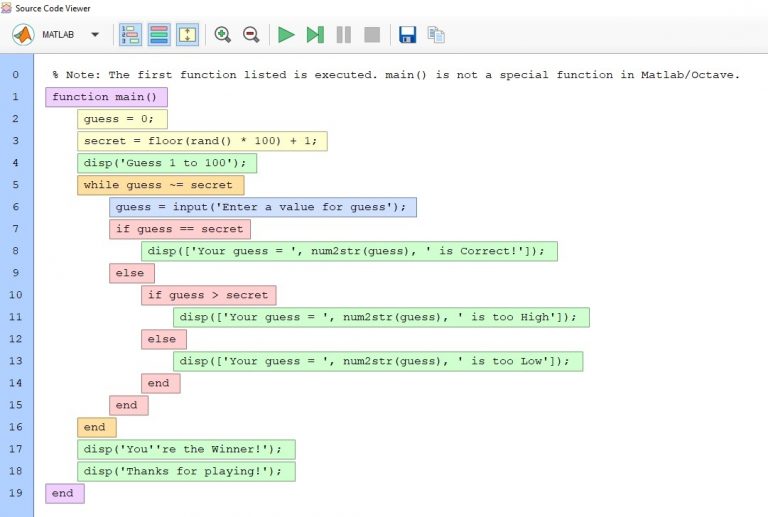
Task: Click the Source Code Viewer title icon
Action: (x=8, y=8)
